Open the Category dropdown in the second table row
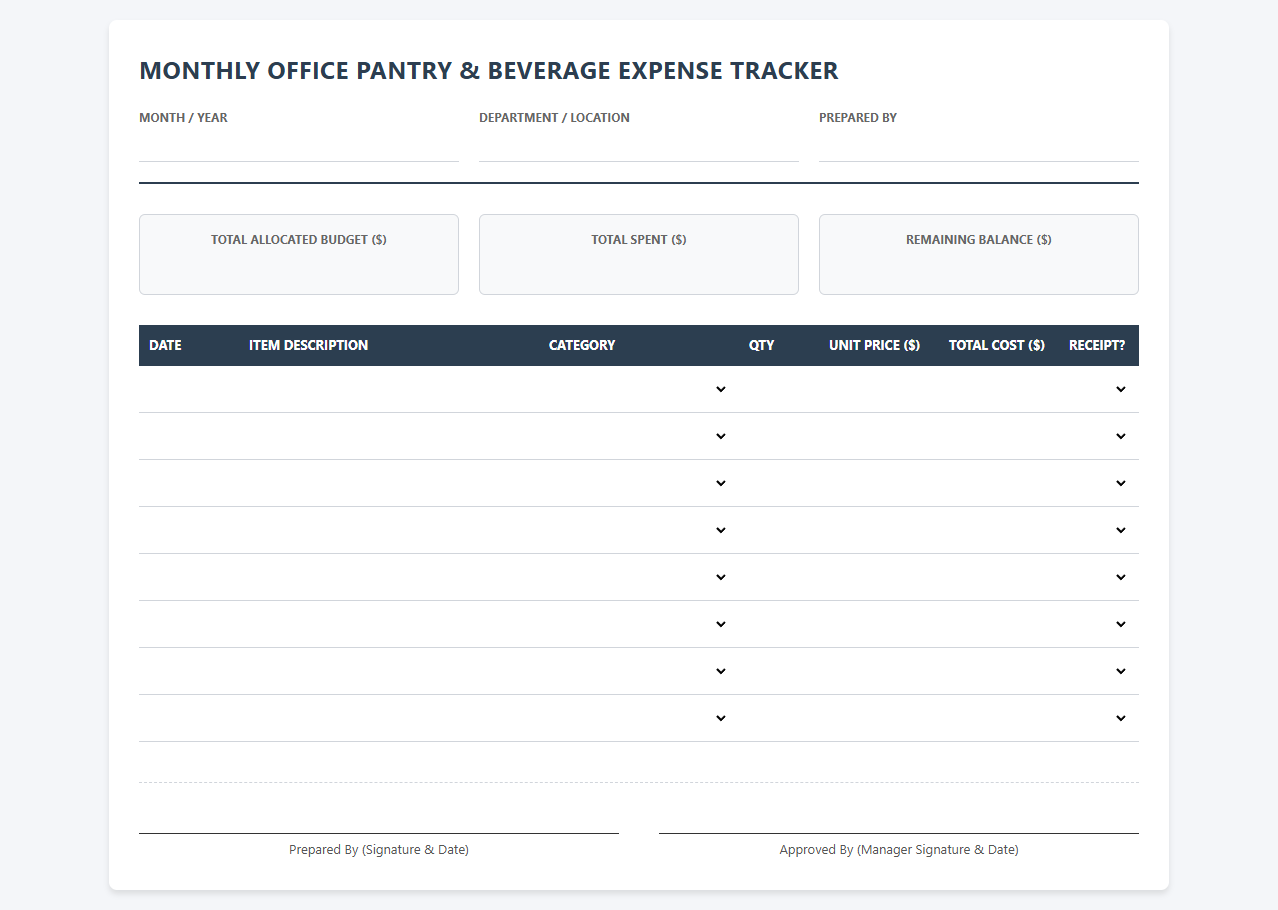Screen dimensions: 1278x910 click(639, 436)
